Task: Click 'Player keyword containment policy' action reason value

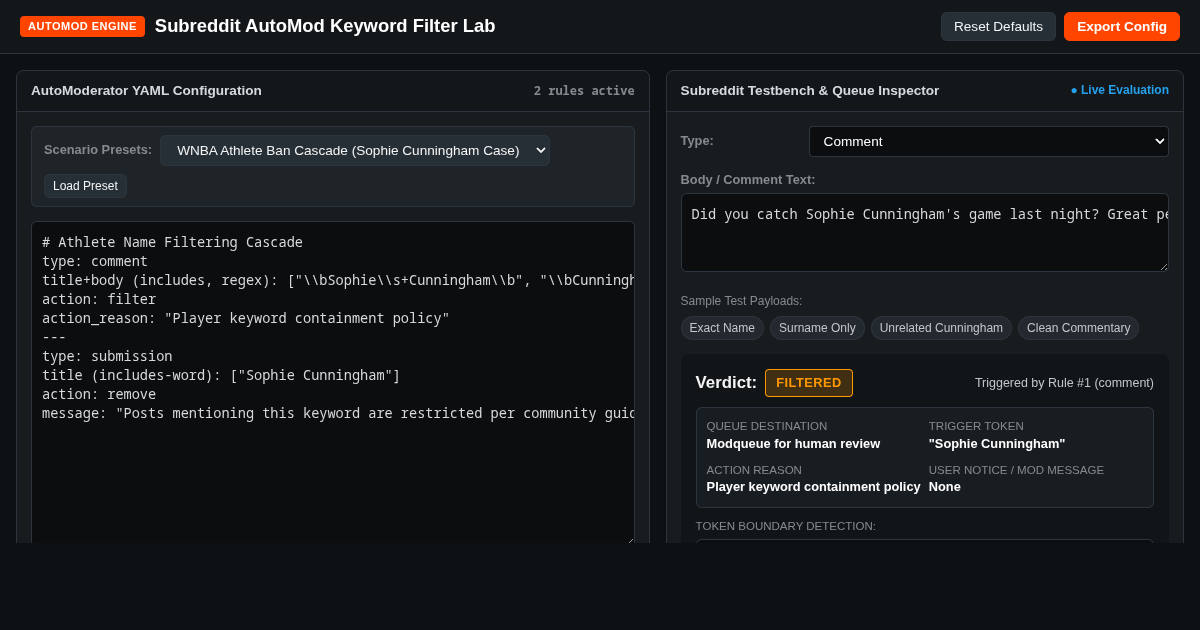Action: pyautogui.click(x=813, y=487)
